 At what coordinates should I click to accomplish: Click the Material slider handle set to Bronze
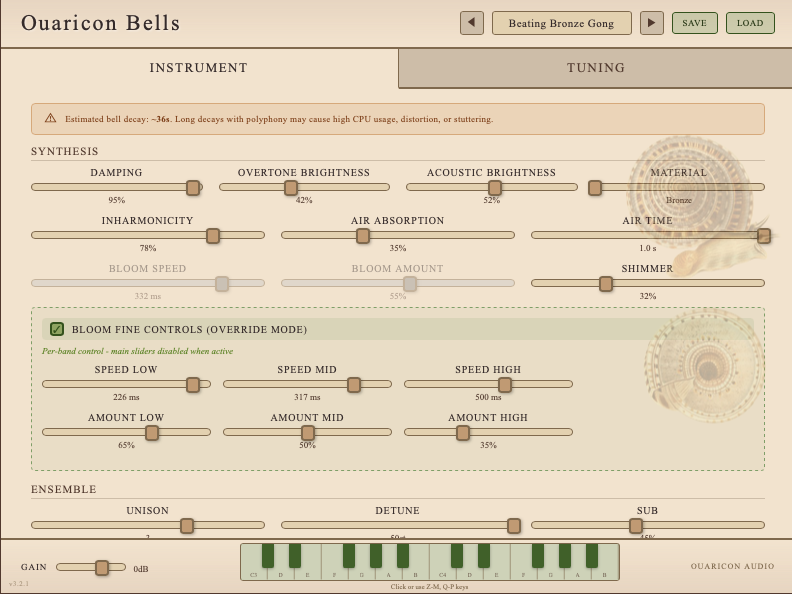point(595,187)
